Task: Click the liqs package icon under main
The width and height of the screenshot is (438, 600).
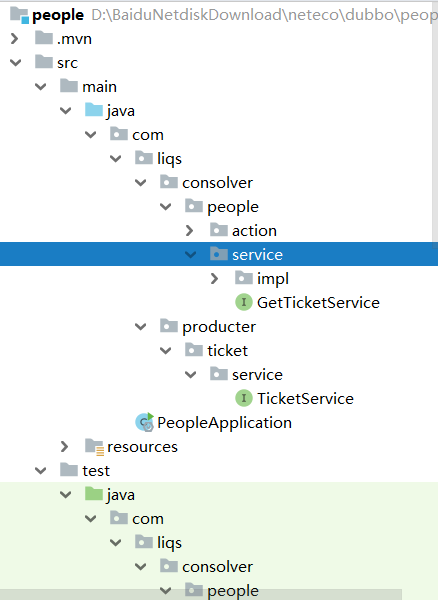Action: pos(144,158)
